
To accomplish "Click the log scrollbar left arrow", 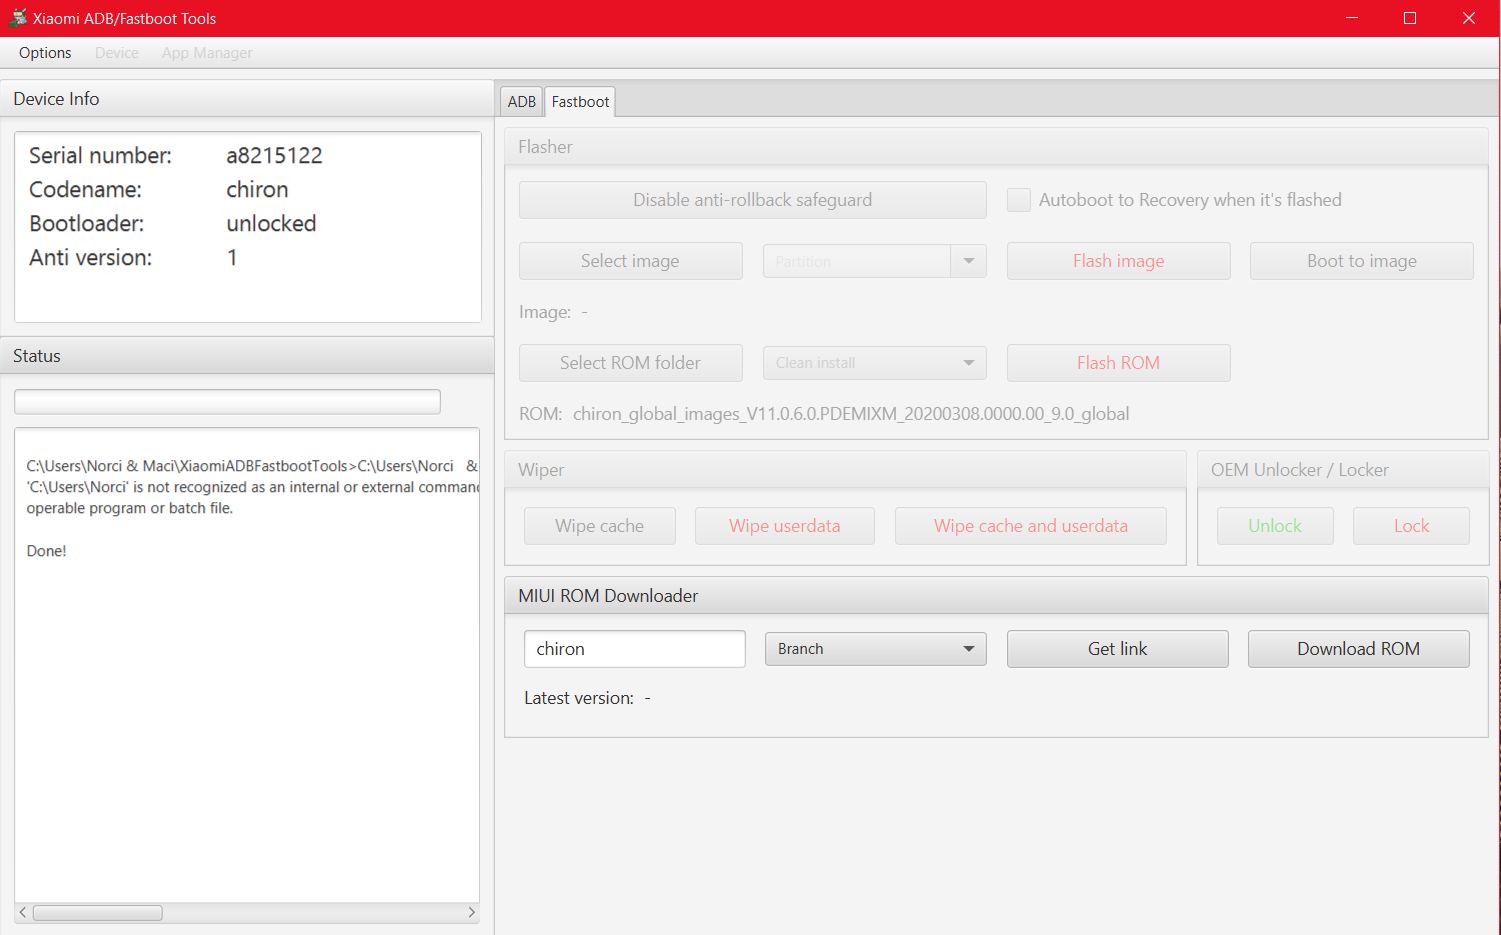I will (23, 913).
